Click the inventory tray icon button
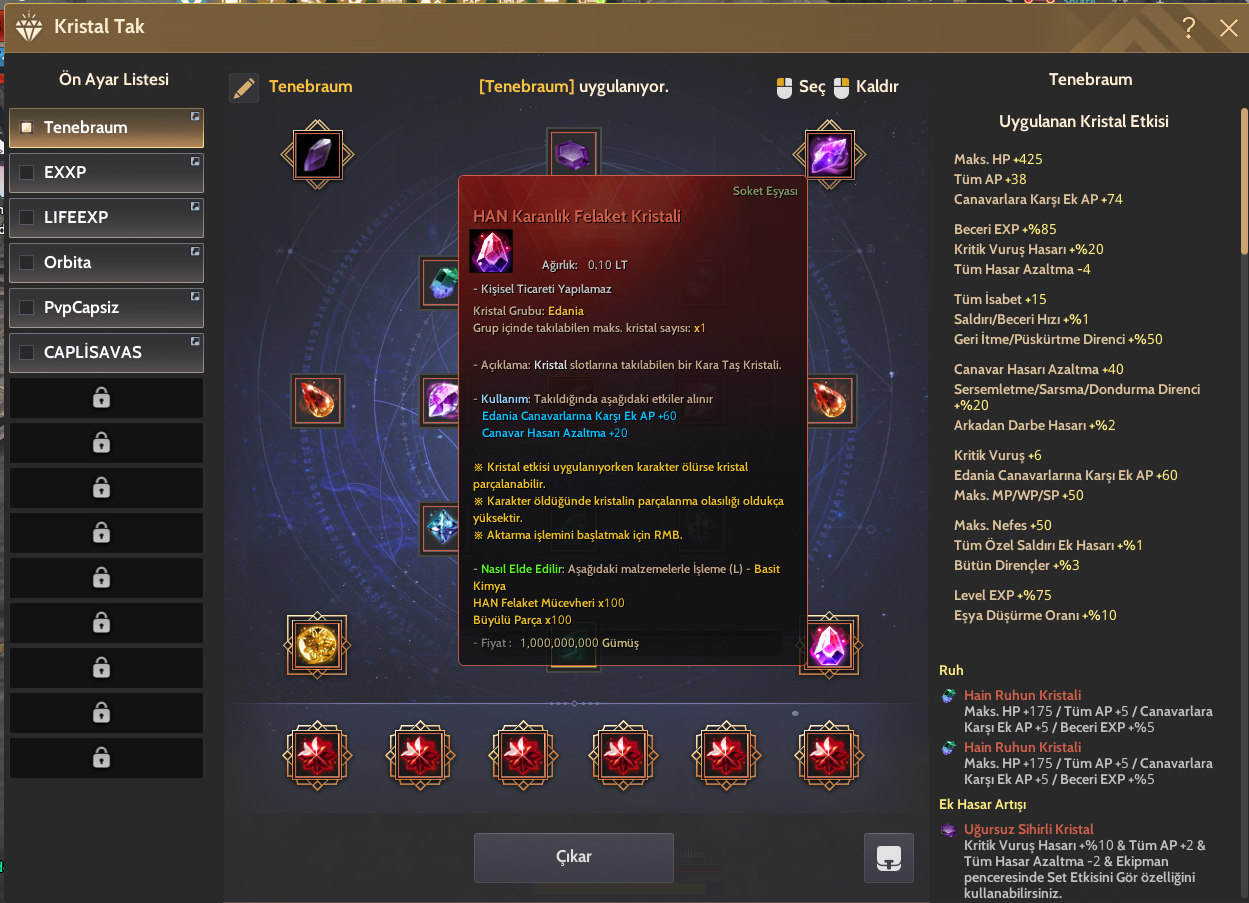This screenshot has height=903, width=1249. click(889, 858)
